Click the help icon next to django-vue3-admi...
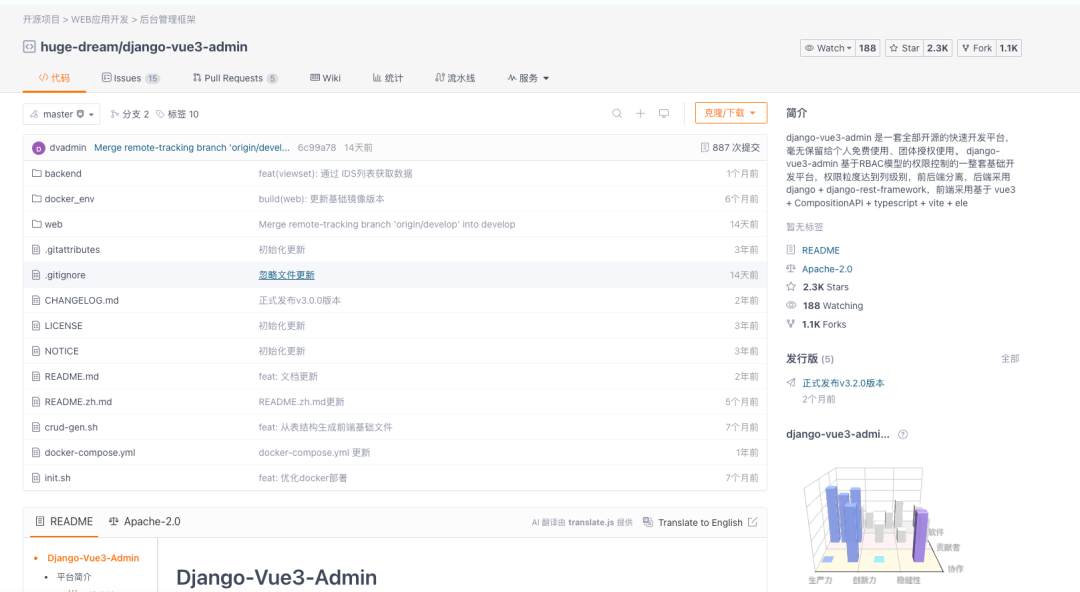Viewport: 1080px width, 592px height. click(903, 434)
